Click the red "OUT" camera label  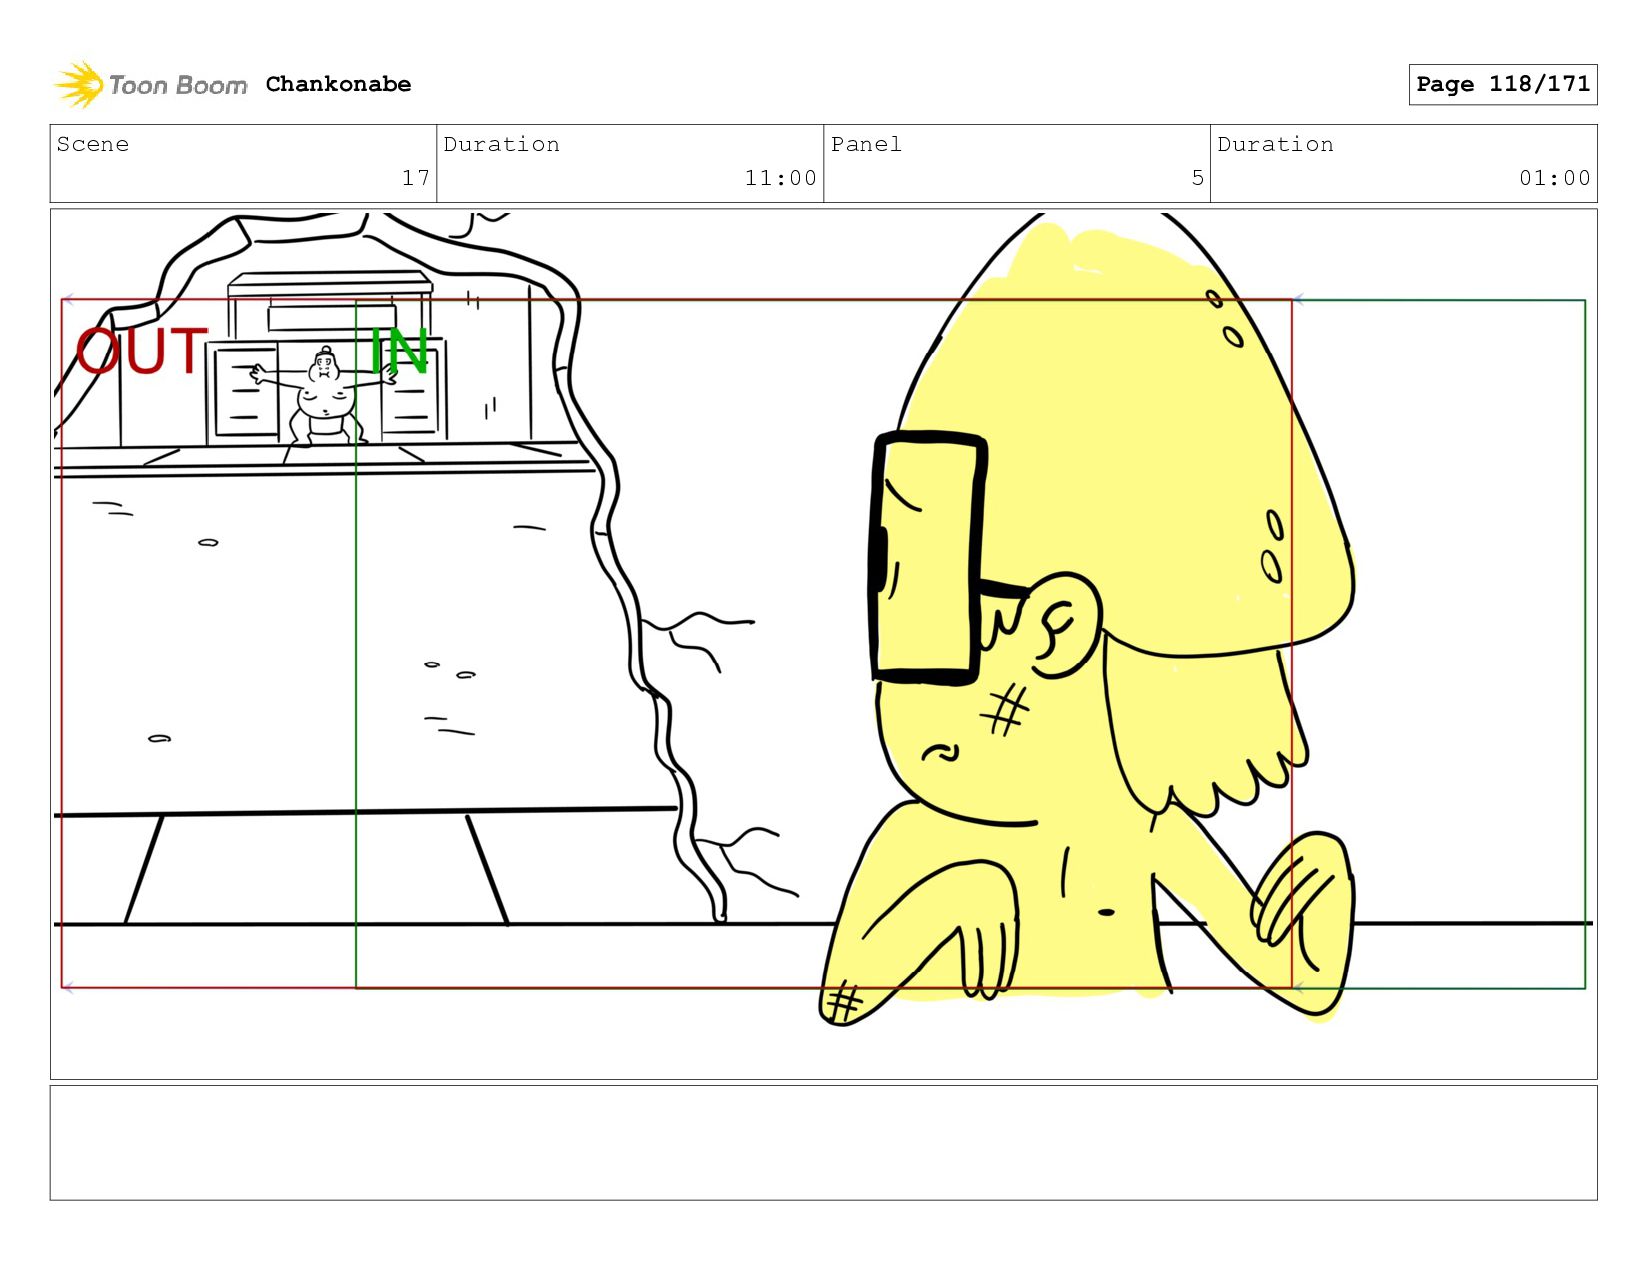tap(142, 351)
